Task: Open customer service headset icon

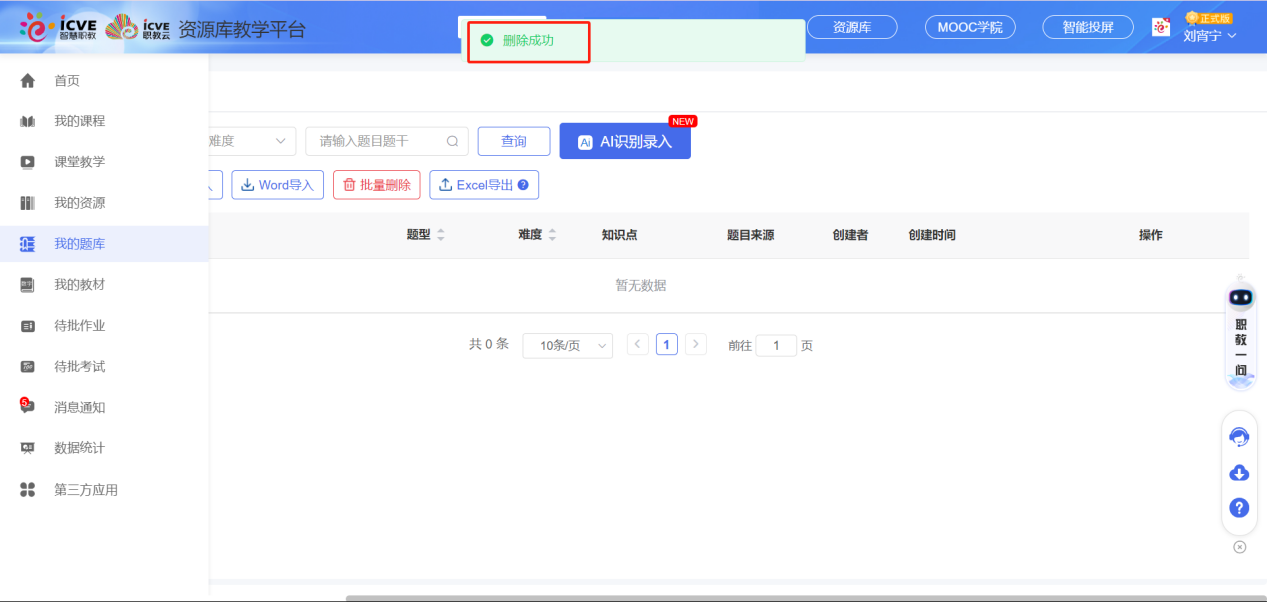Action: coord(1239,437)
